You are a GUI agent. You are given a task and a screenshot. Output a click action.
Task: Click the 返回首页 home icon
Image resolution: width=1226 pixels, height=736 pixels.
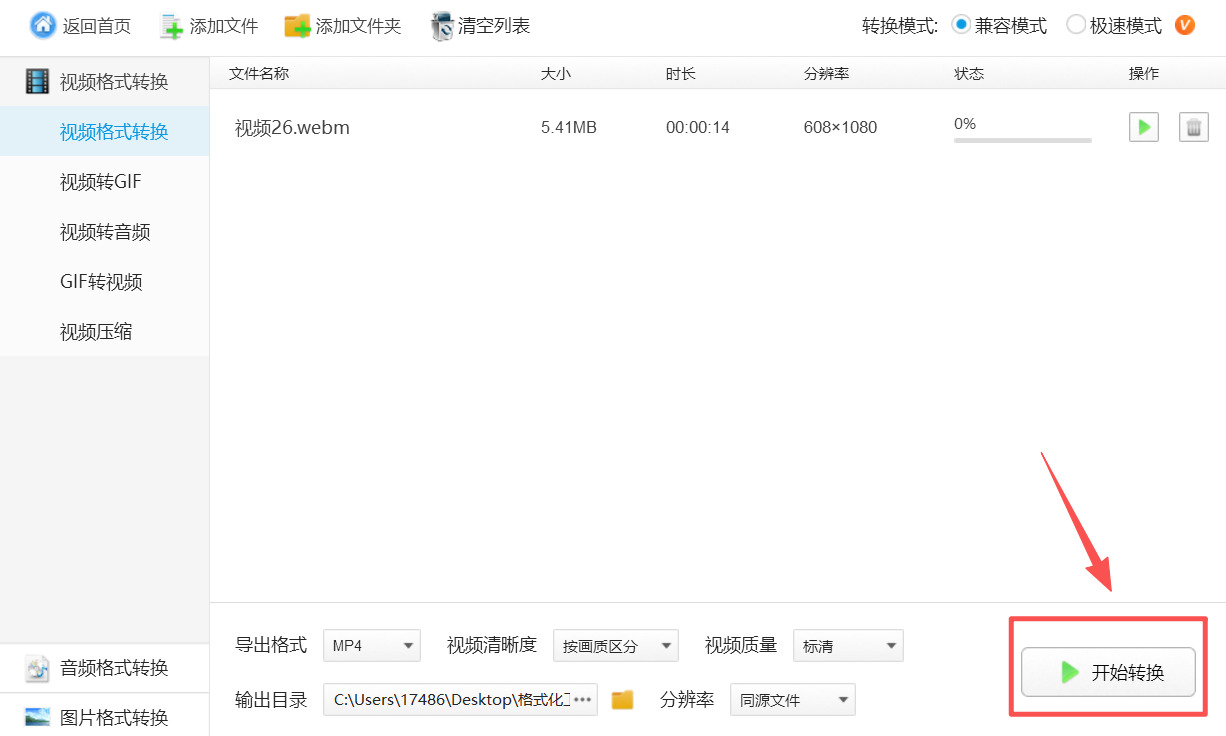pyautogui.click(x=43, y=25)
